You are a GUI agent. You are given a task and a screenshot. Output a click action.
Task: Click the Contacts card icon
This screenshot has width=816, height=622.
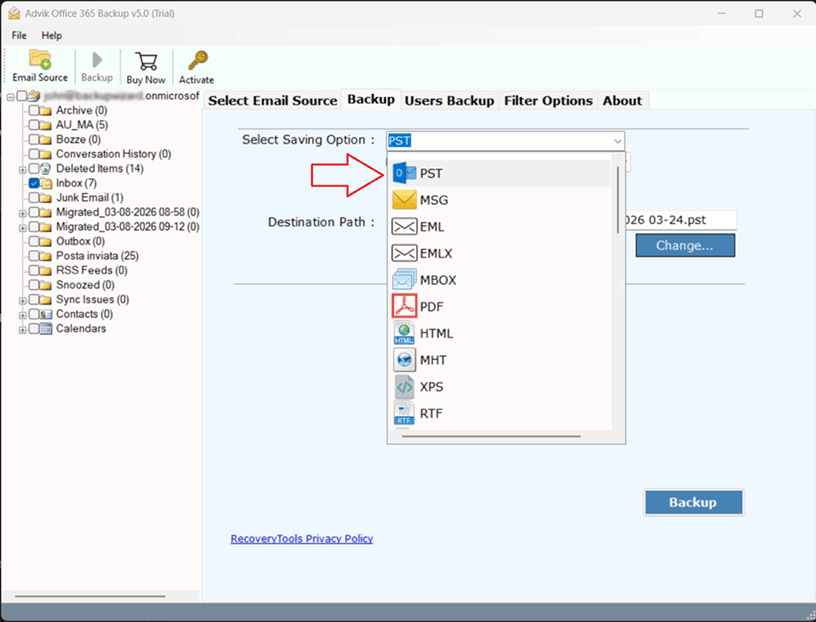46,314
